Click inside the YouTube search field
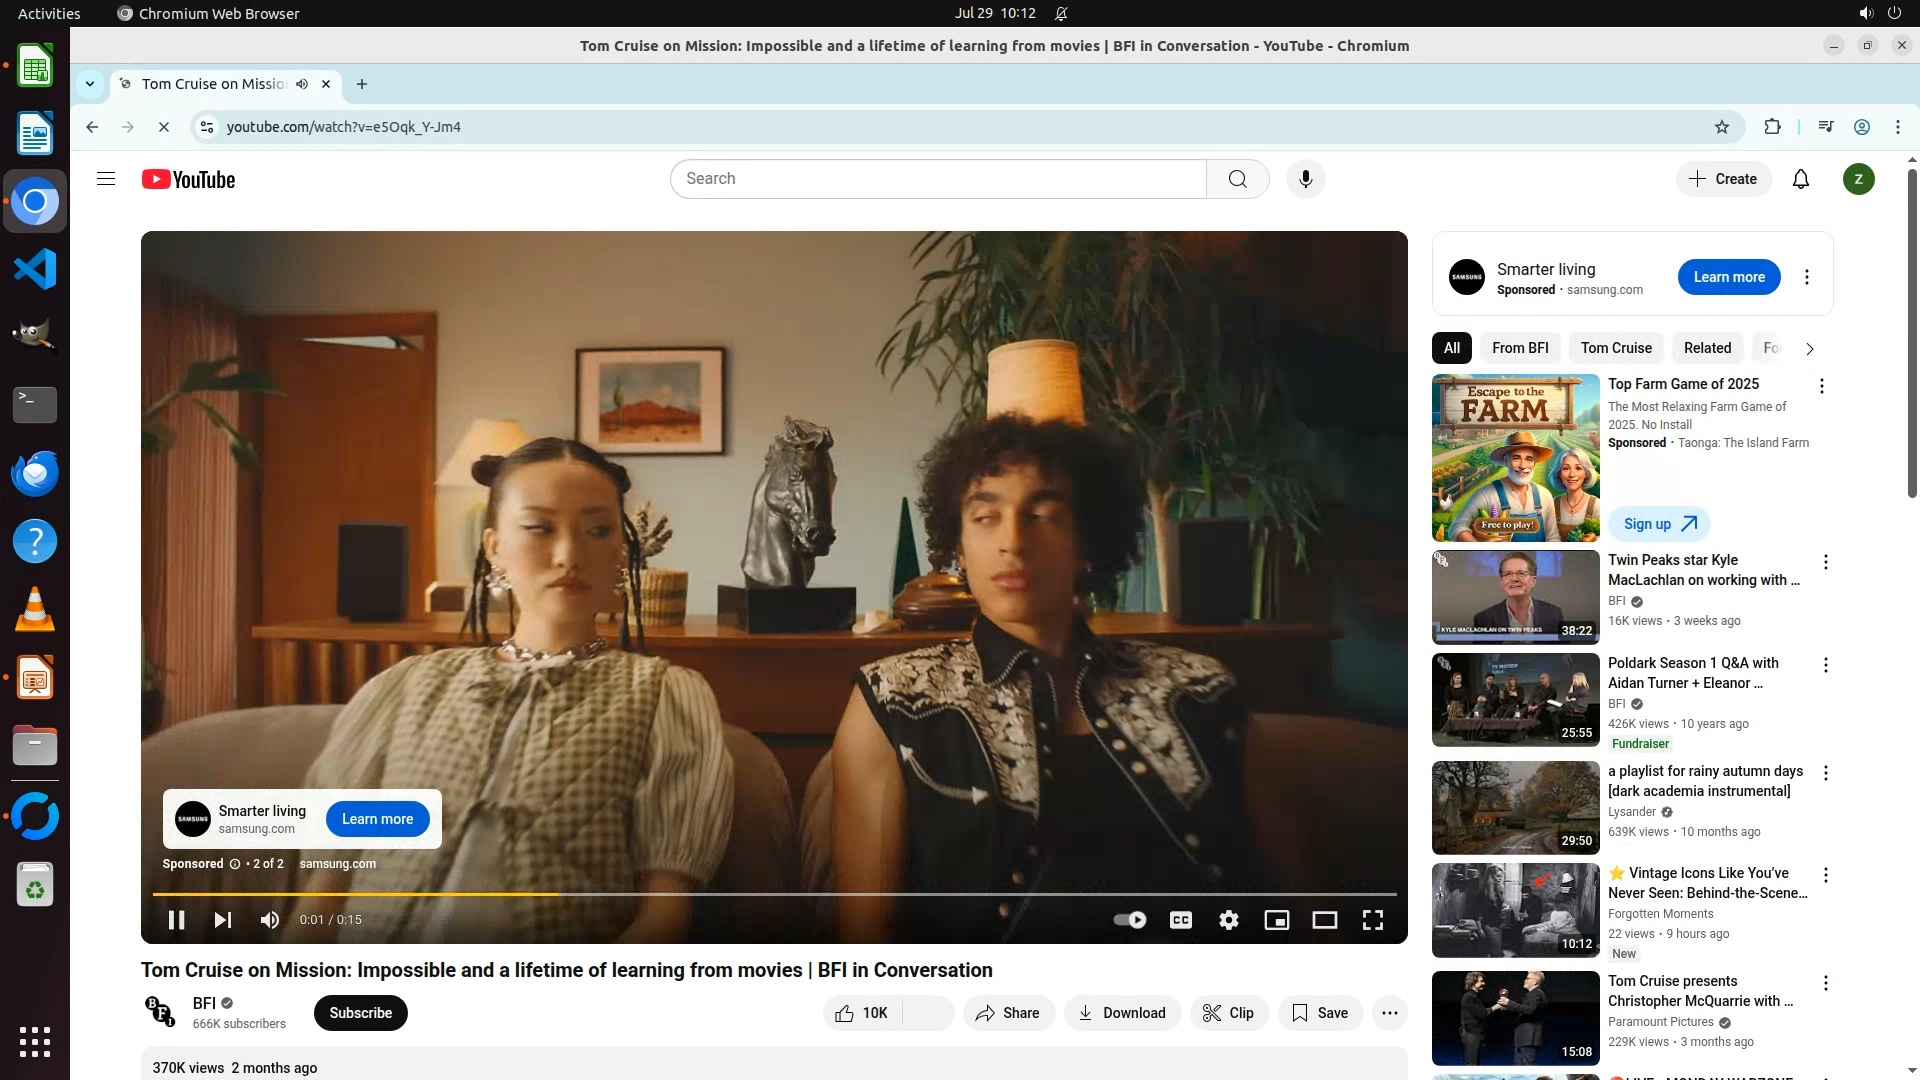1920x1080 pixels. click(x=937, y=179)
